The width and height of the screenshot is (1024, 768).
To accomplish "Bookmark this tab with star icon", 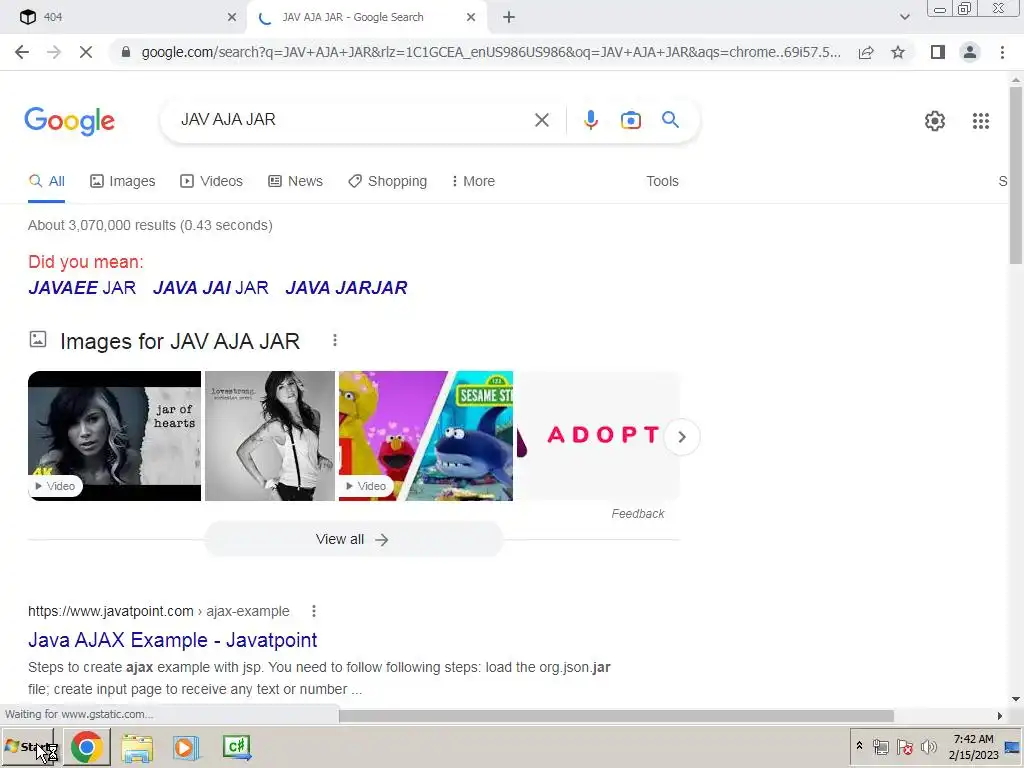I will click(x=898, y=52).
